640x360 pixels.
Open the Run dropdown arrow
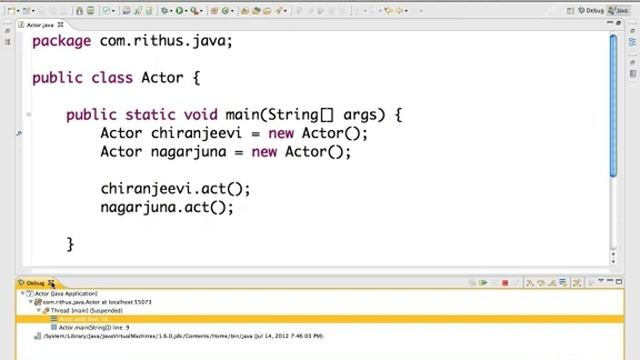[186, 11]
